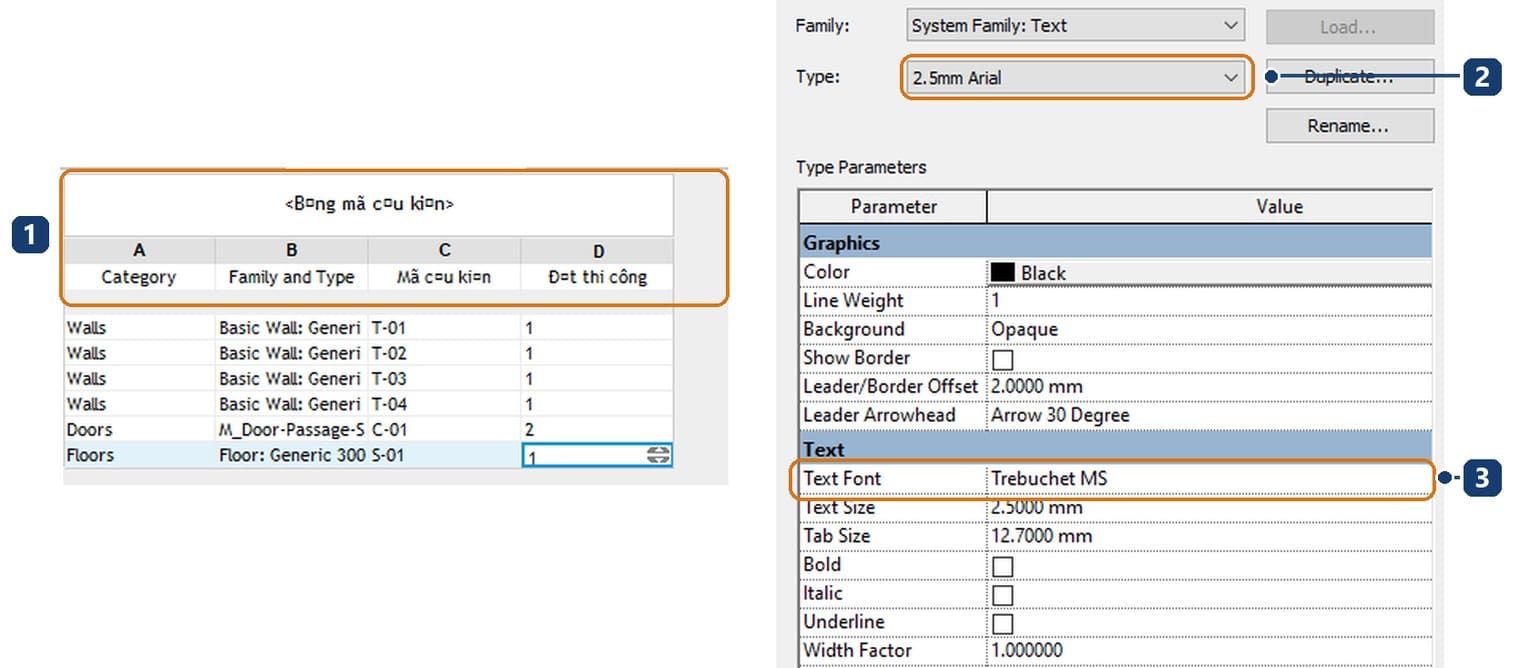Select the C-01 cell
This screenshot has height=668, width=1520.
[x=444, y=430]
